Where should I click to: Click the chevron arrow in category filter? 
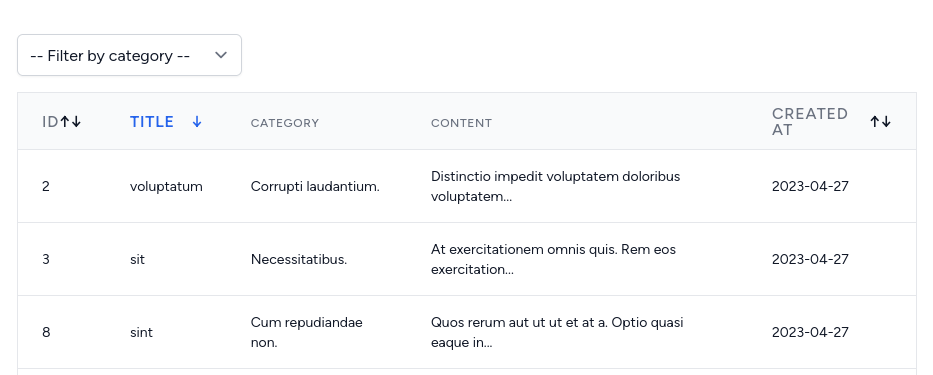pyautogui.click(x=221, y=55)
